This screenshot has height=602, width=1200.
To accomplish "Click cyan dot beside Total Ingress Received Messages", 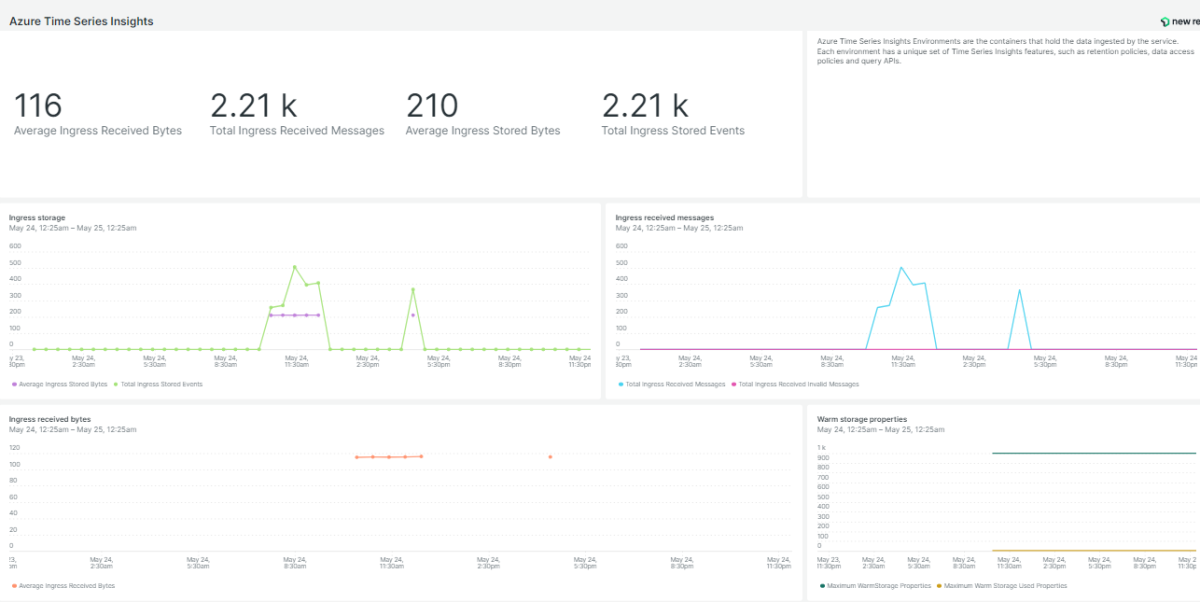I will (621, 384).
